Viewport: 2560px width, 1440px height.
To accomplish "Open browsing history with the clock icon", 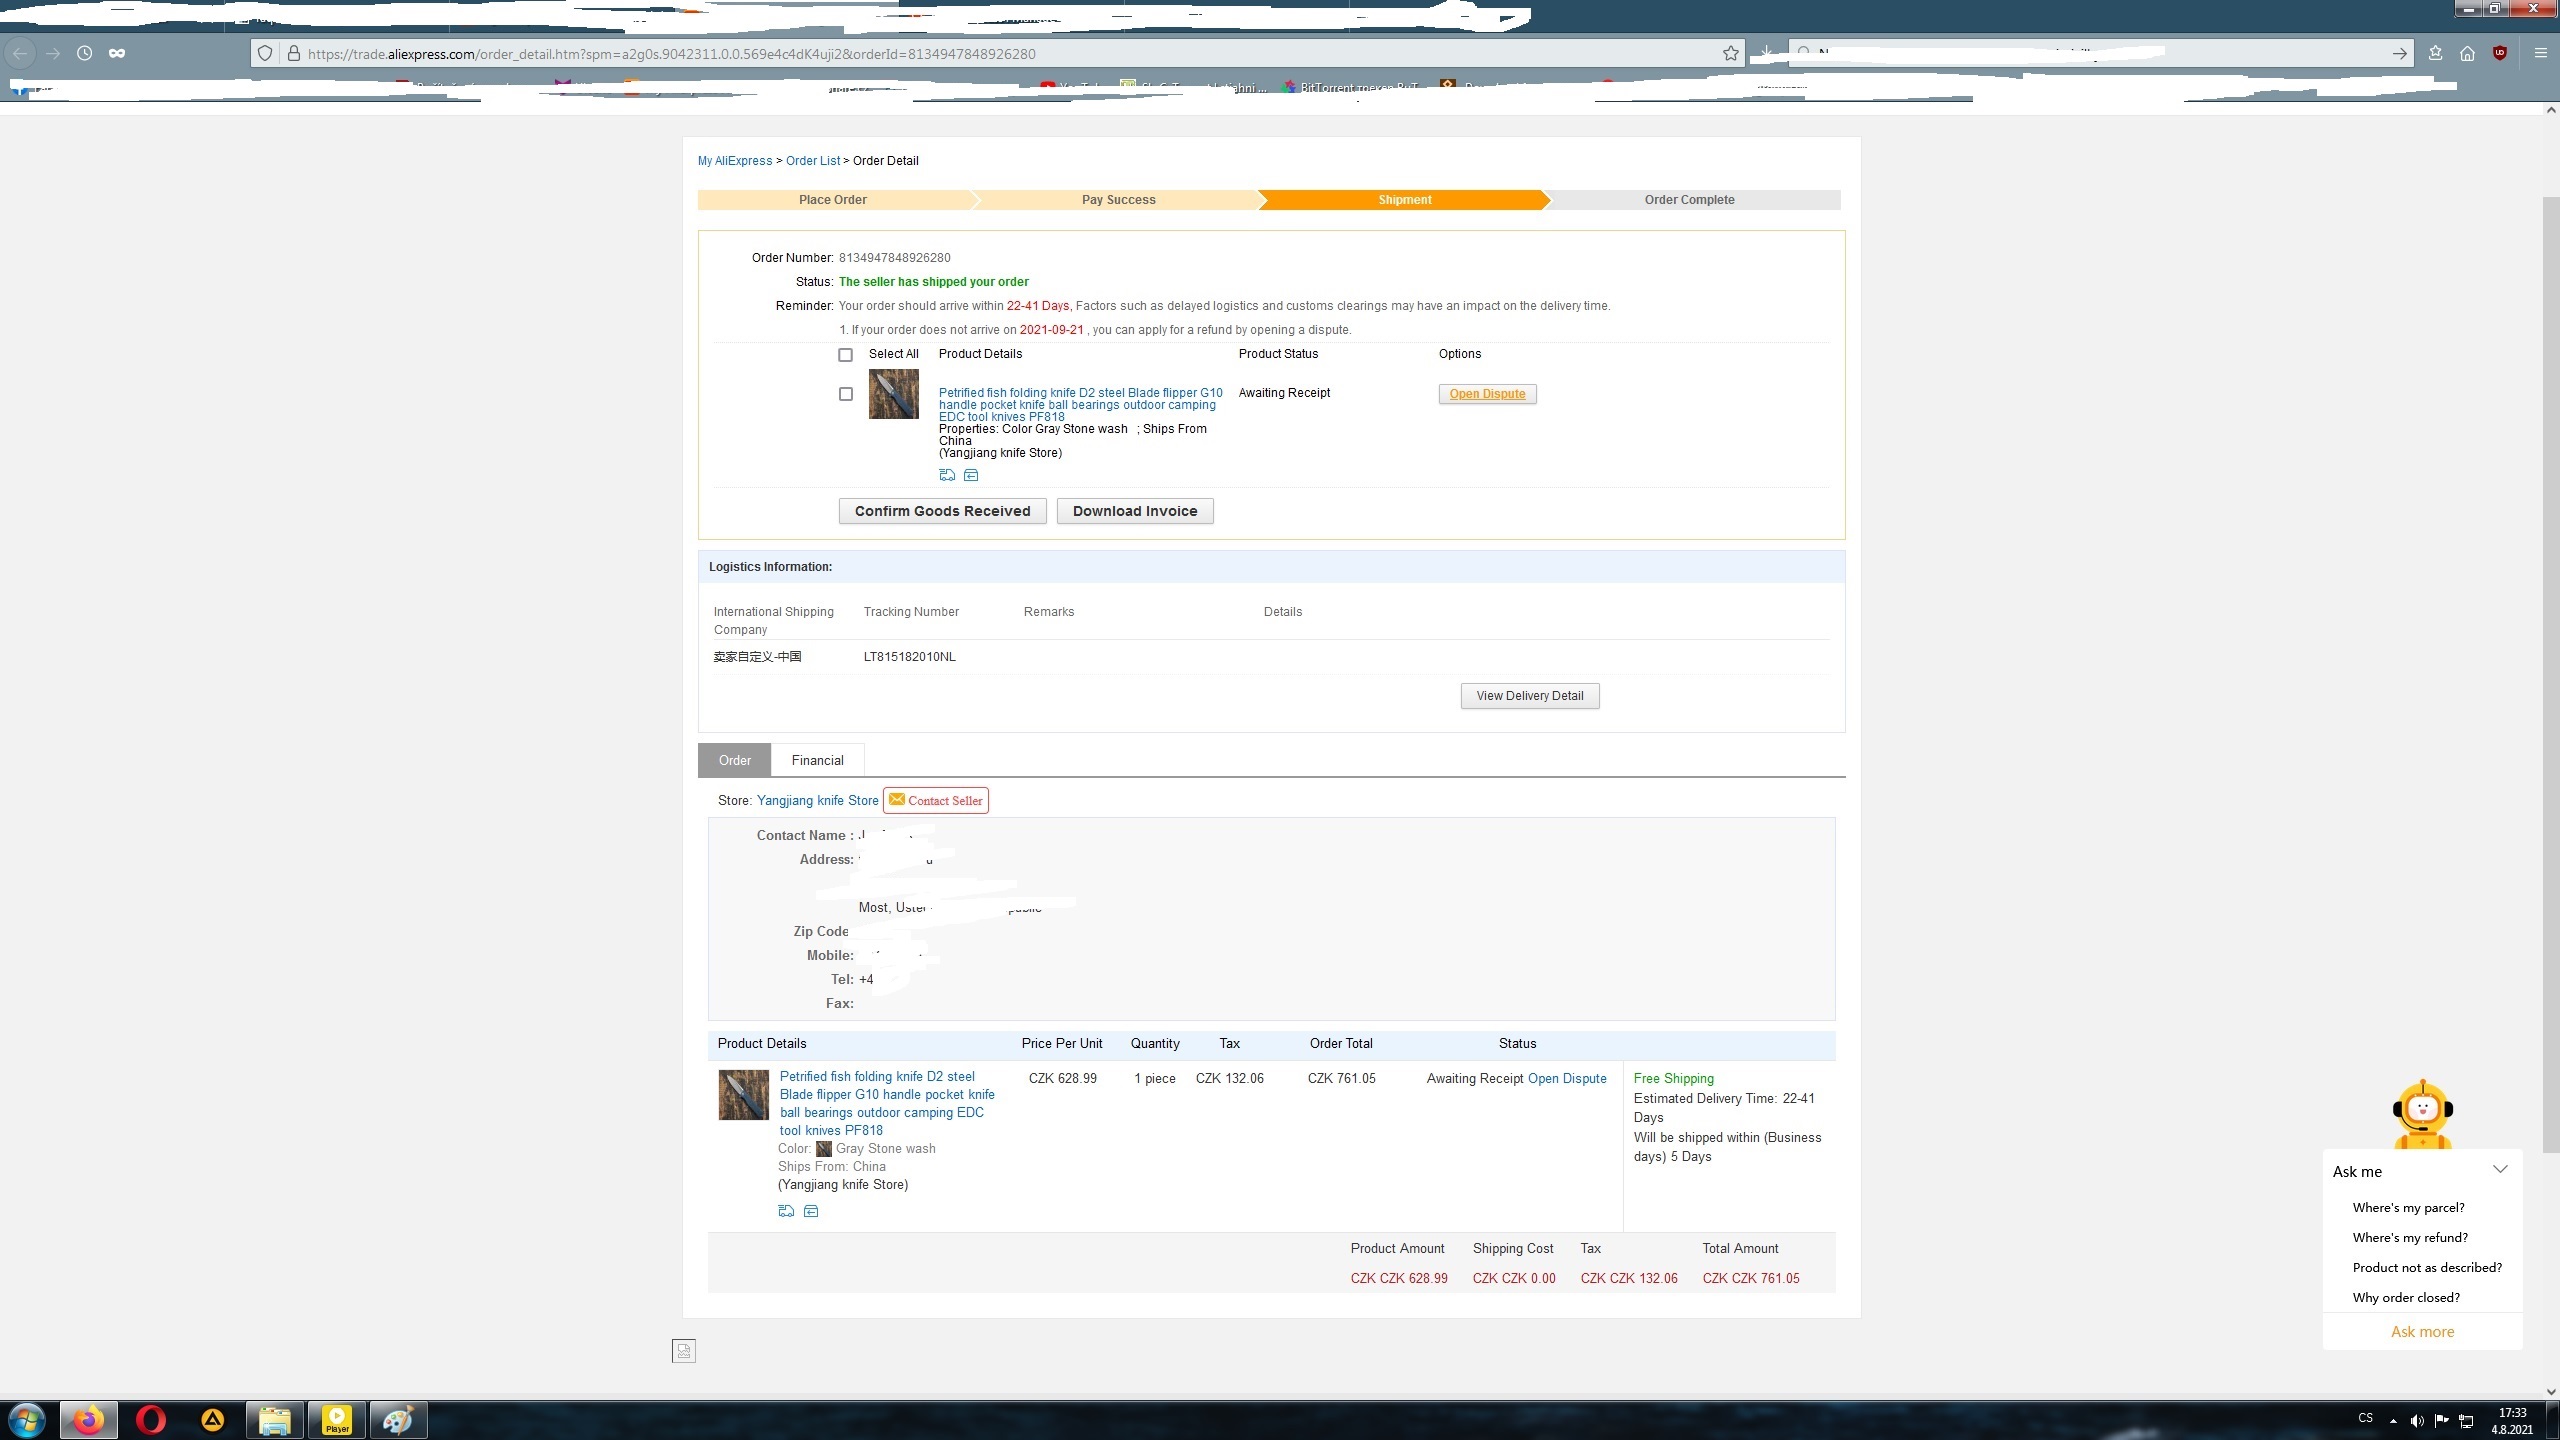I will (x=84, y=54).
